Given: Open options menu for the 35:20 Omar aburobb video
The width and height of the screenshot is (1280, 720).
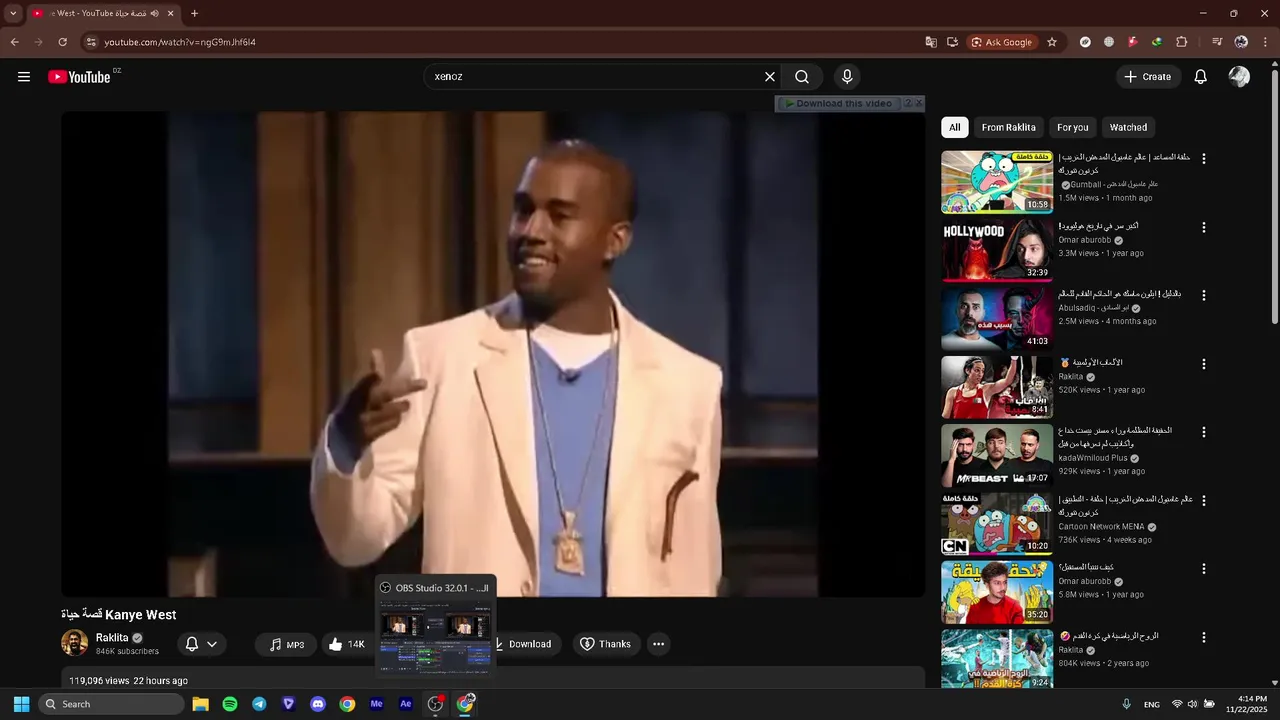Looking at the screenshot, I should [x=1204, y=569].
